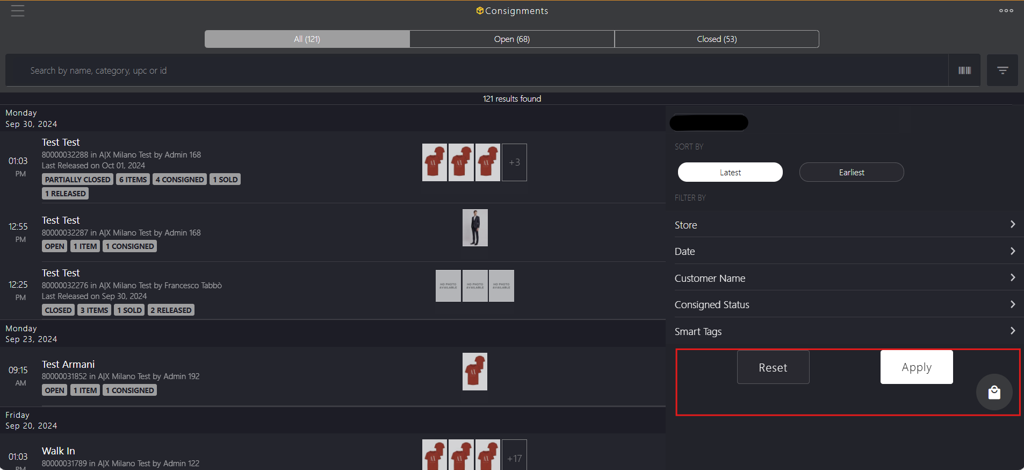This screenshot has height=470, width=1024.
Task: Click the Friday Sep 20, 2024 date header
Action: [x=31, y=420]
